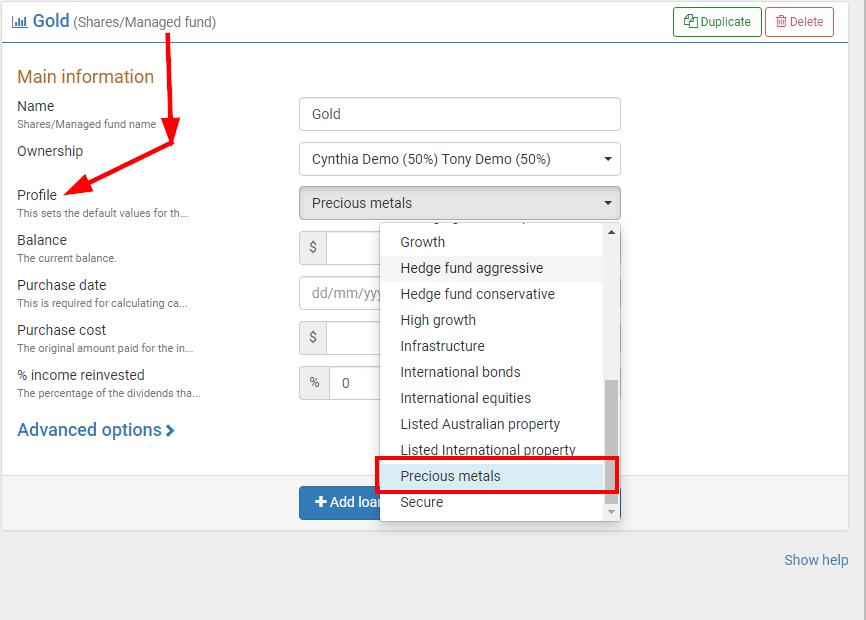This screenshot has height=620, width=866.
Task: Click the Duplicate button
Action: tap(717, 22)
